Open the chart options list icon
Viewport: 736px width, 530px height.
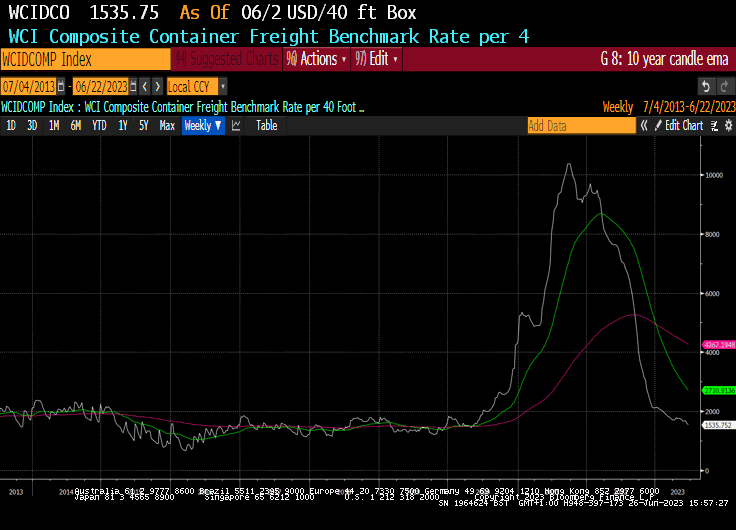pyautogui.click(x=714, y=125)
